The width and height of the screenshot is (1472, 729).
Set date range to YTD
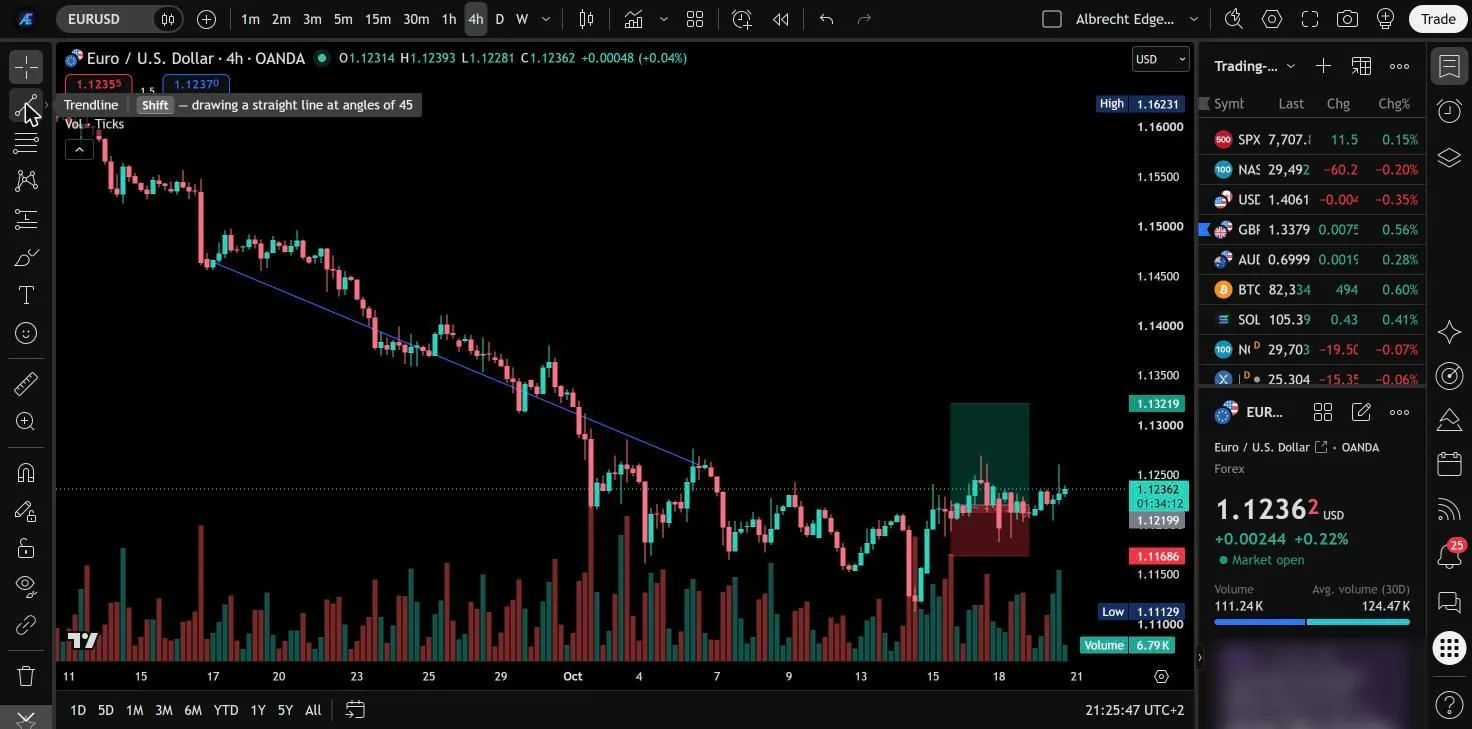coord(226,710)
